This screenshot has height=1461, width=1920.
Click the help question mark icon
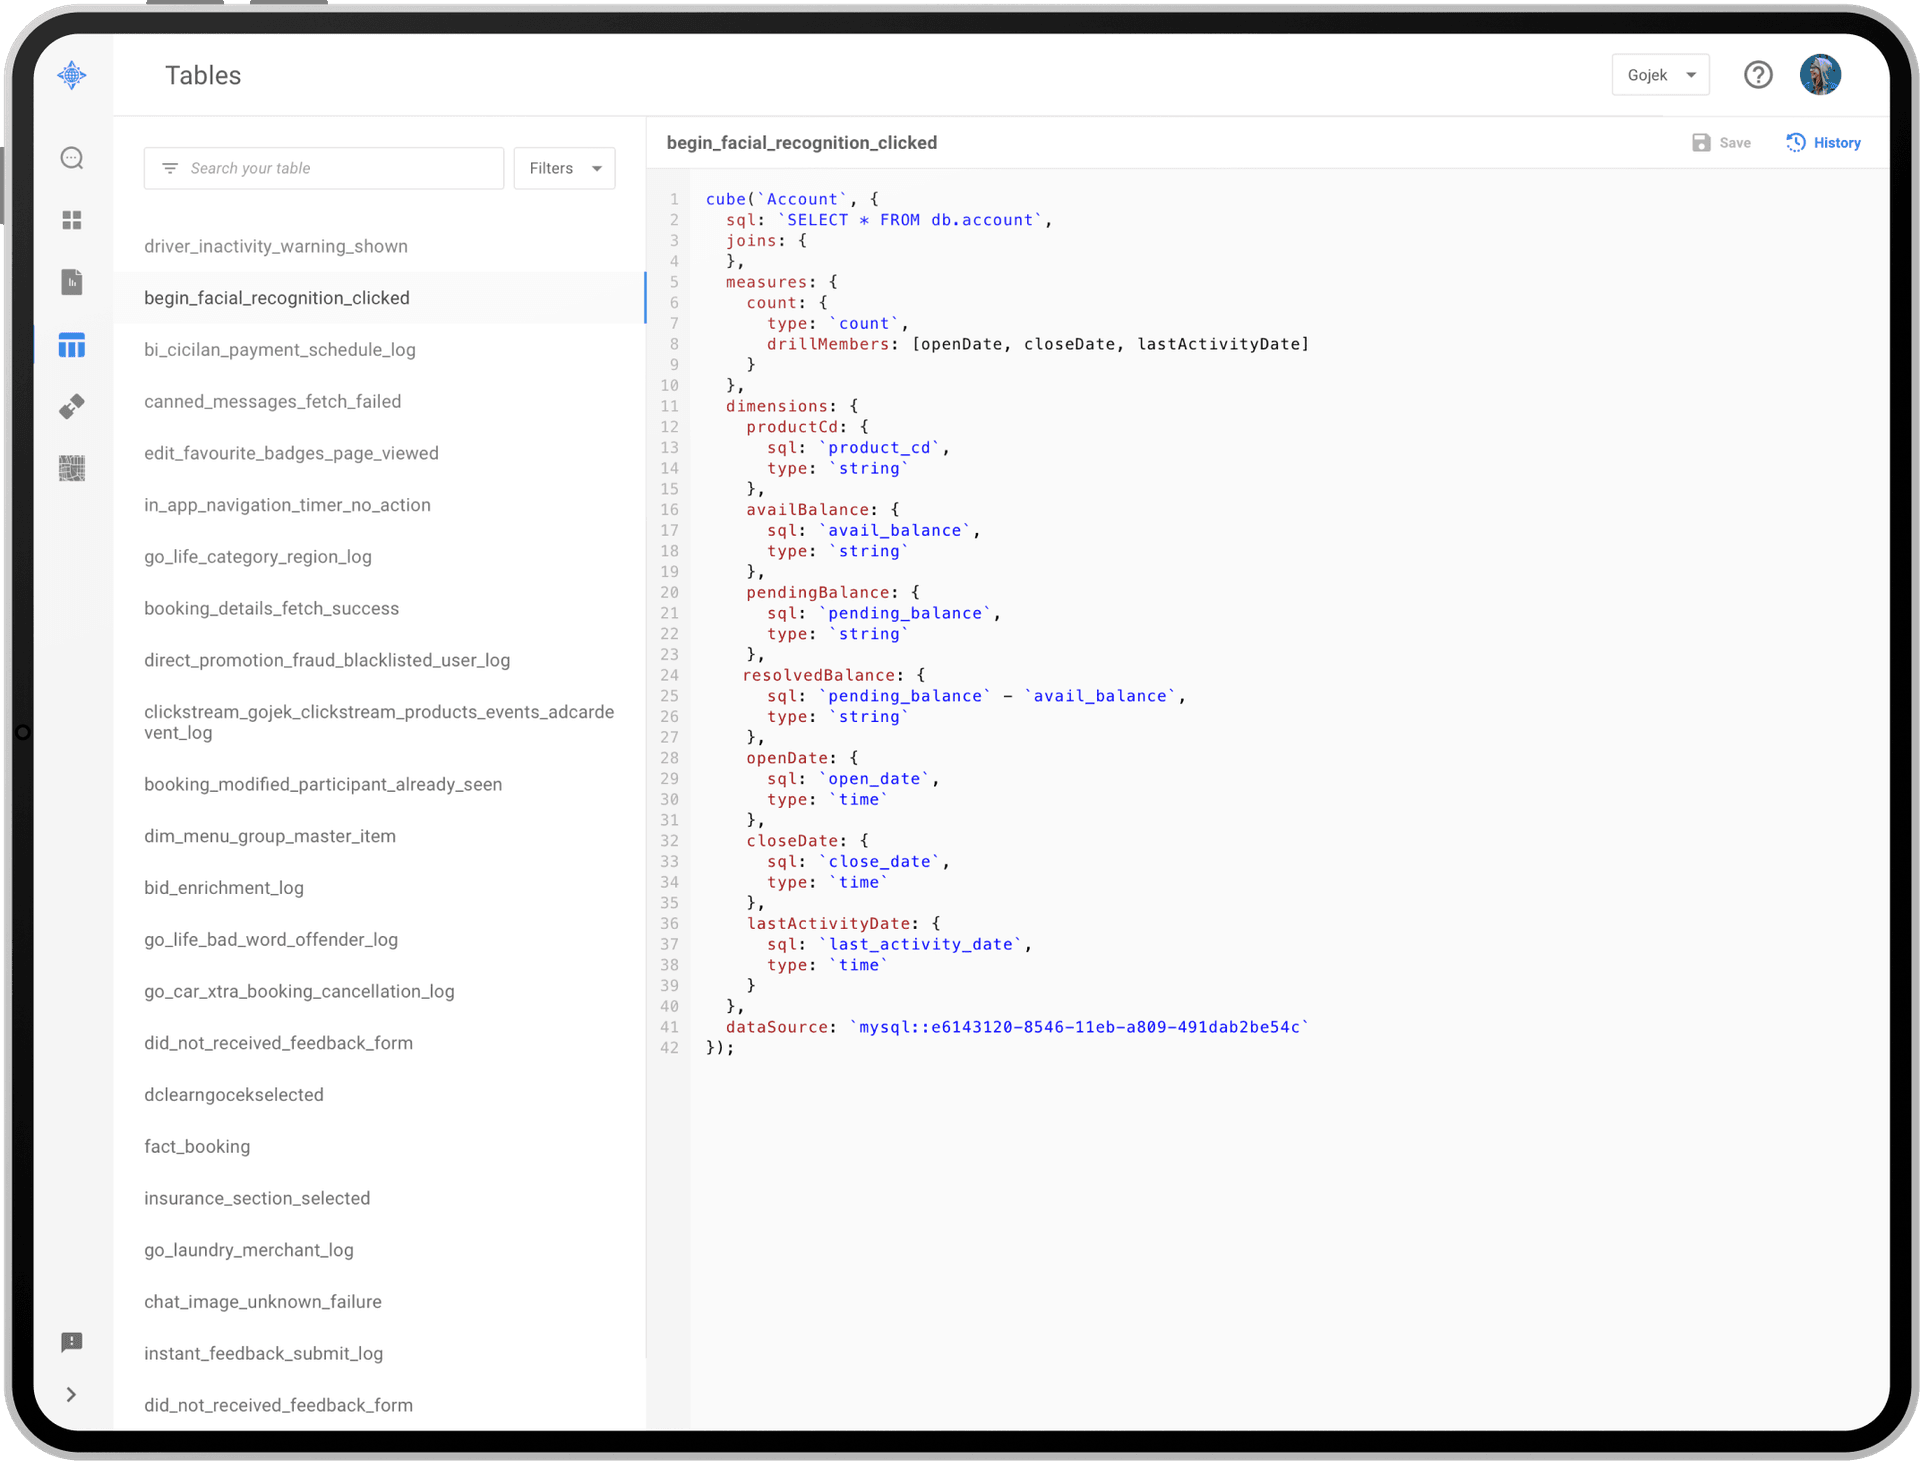pyautogui.click(x=1758, y=75)
